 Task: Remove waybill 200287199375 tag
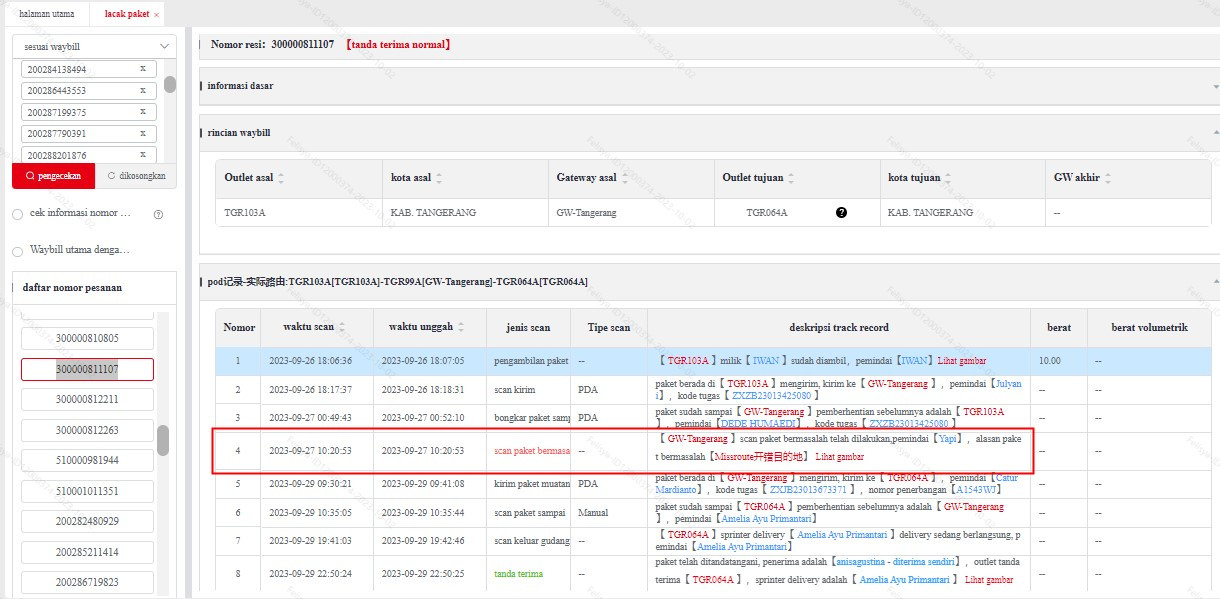143,111
